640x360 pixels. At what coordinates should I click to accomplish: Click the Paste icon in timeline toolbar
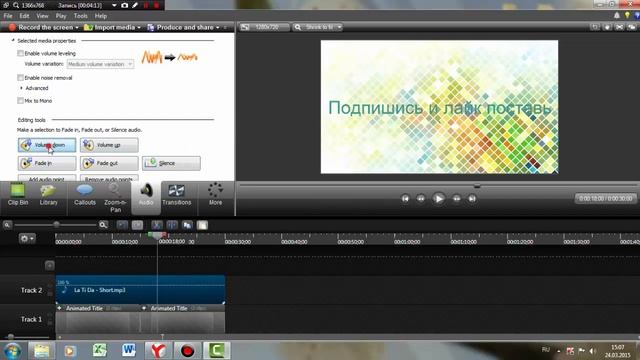click(x=202, y=225)
